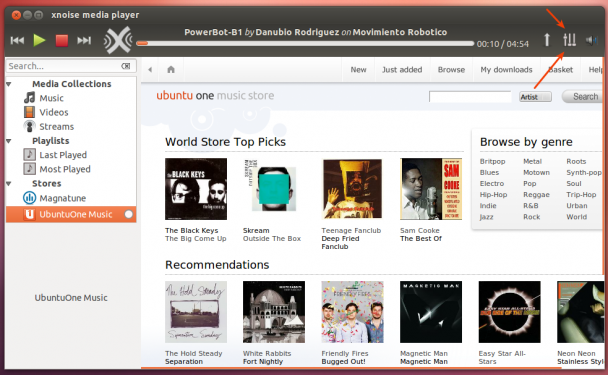Open the Artist search type dropdown
Viewport: 608px width, 375px height.
[535, 97]
